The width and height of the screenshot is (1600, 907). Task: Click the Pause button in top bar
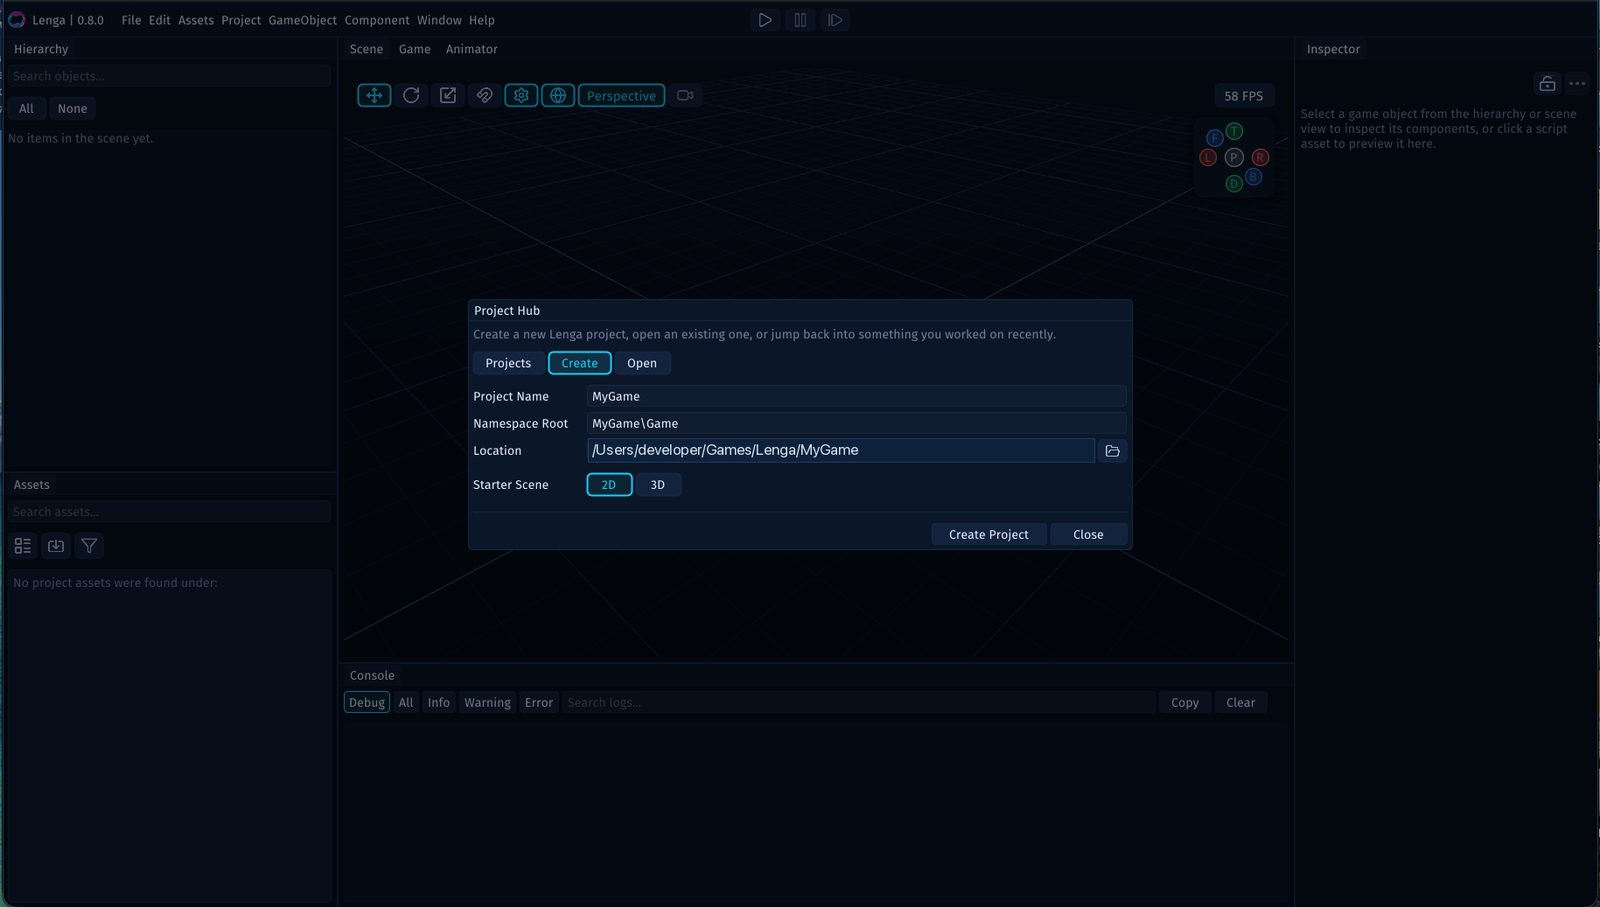[x=800, y=20]
